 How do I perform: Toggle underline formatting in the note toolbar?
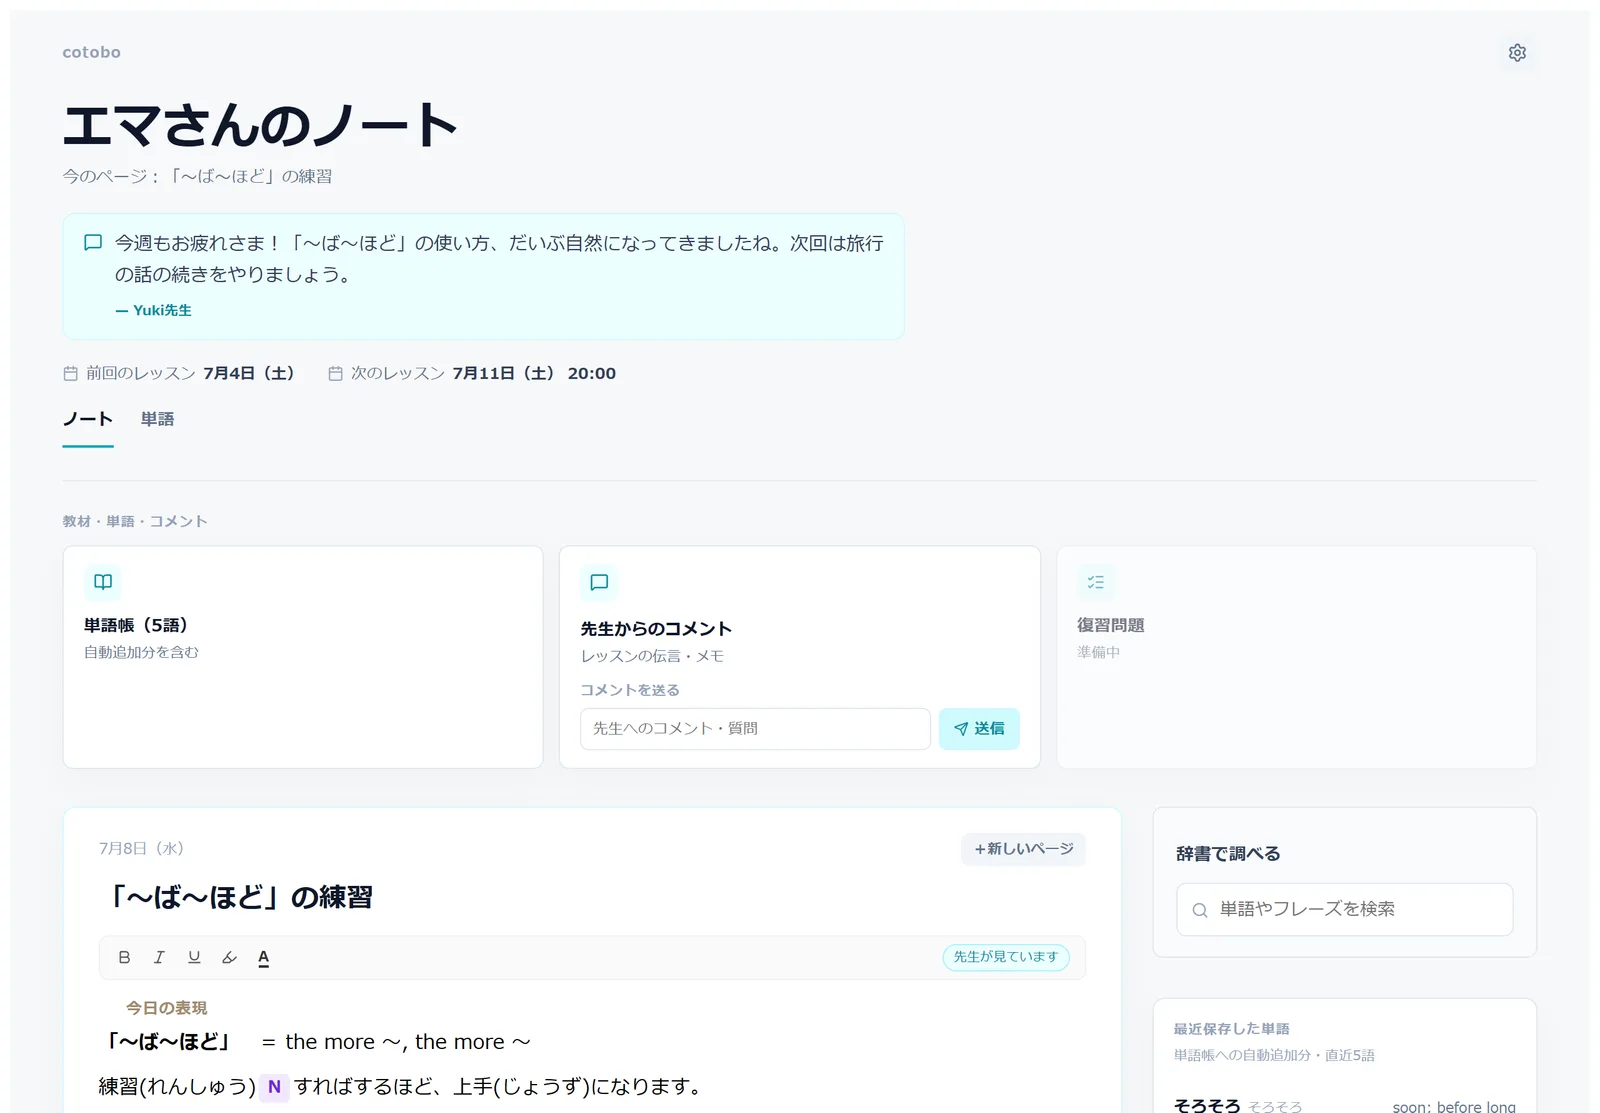(x=194, y=958)
